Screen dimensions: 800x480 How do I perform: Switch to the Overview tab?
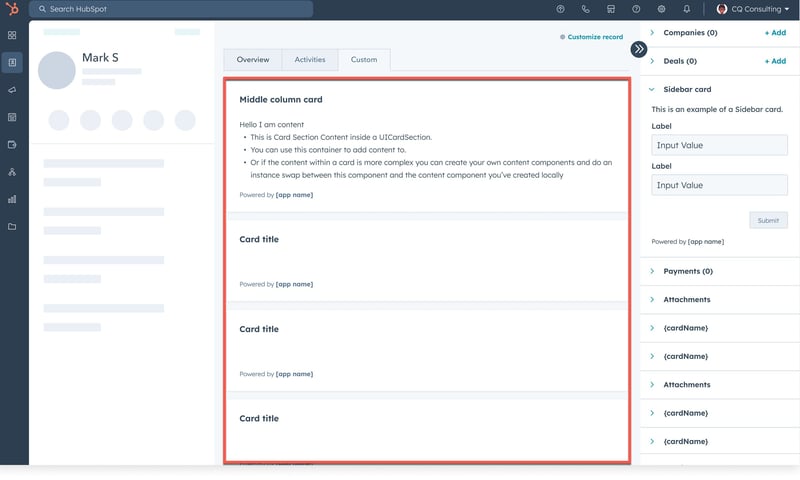click(x=253, y=60)
